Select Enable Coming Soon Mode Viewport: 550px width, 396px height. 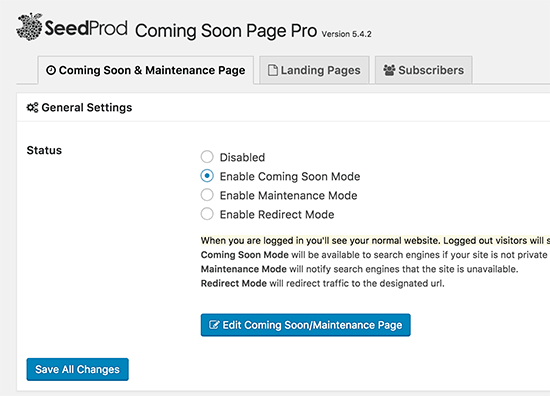coord(207,176)
